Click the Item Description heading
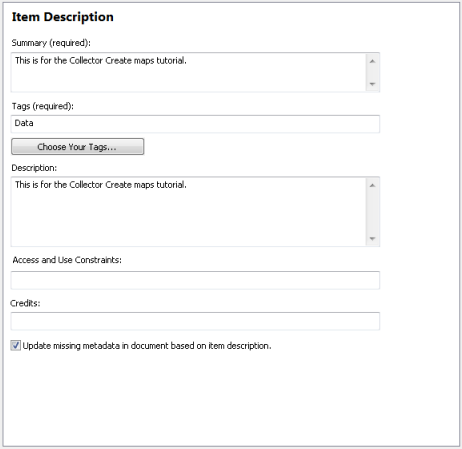 (x=63, y=17)
